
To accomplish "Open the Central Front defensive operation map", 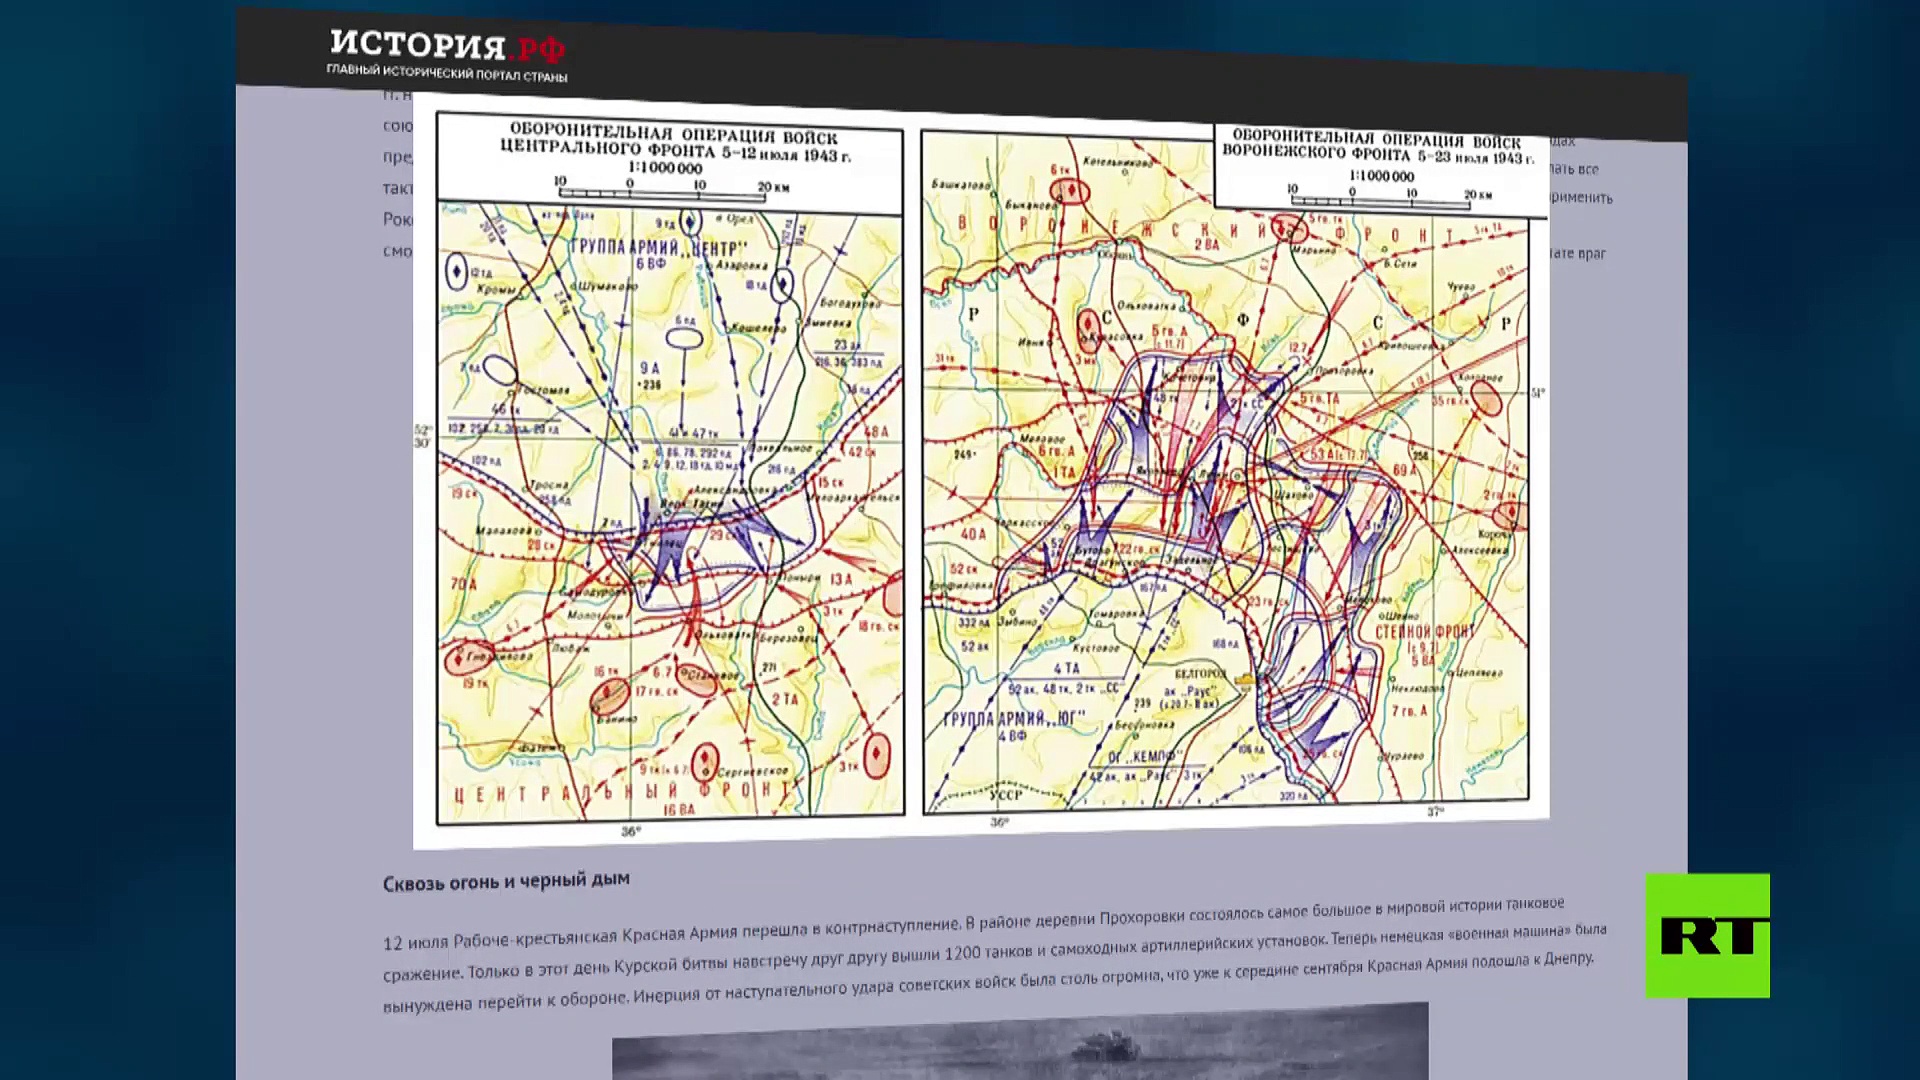I will pyautogui.click(x=670, y=468).
